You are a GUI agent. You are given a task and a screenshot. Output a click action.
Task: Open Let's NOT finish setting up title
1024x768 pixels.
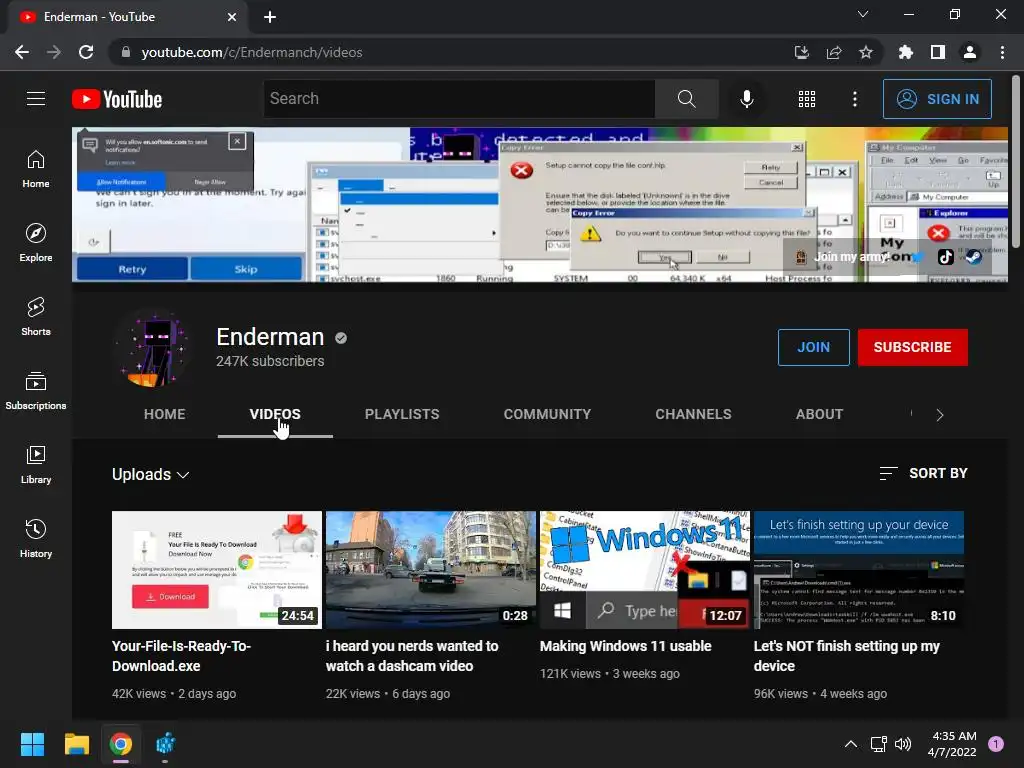pyautogui.click(x=846, y=656)
